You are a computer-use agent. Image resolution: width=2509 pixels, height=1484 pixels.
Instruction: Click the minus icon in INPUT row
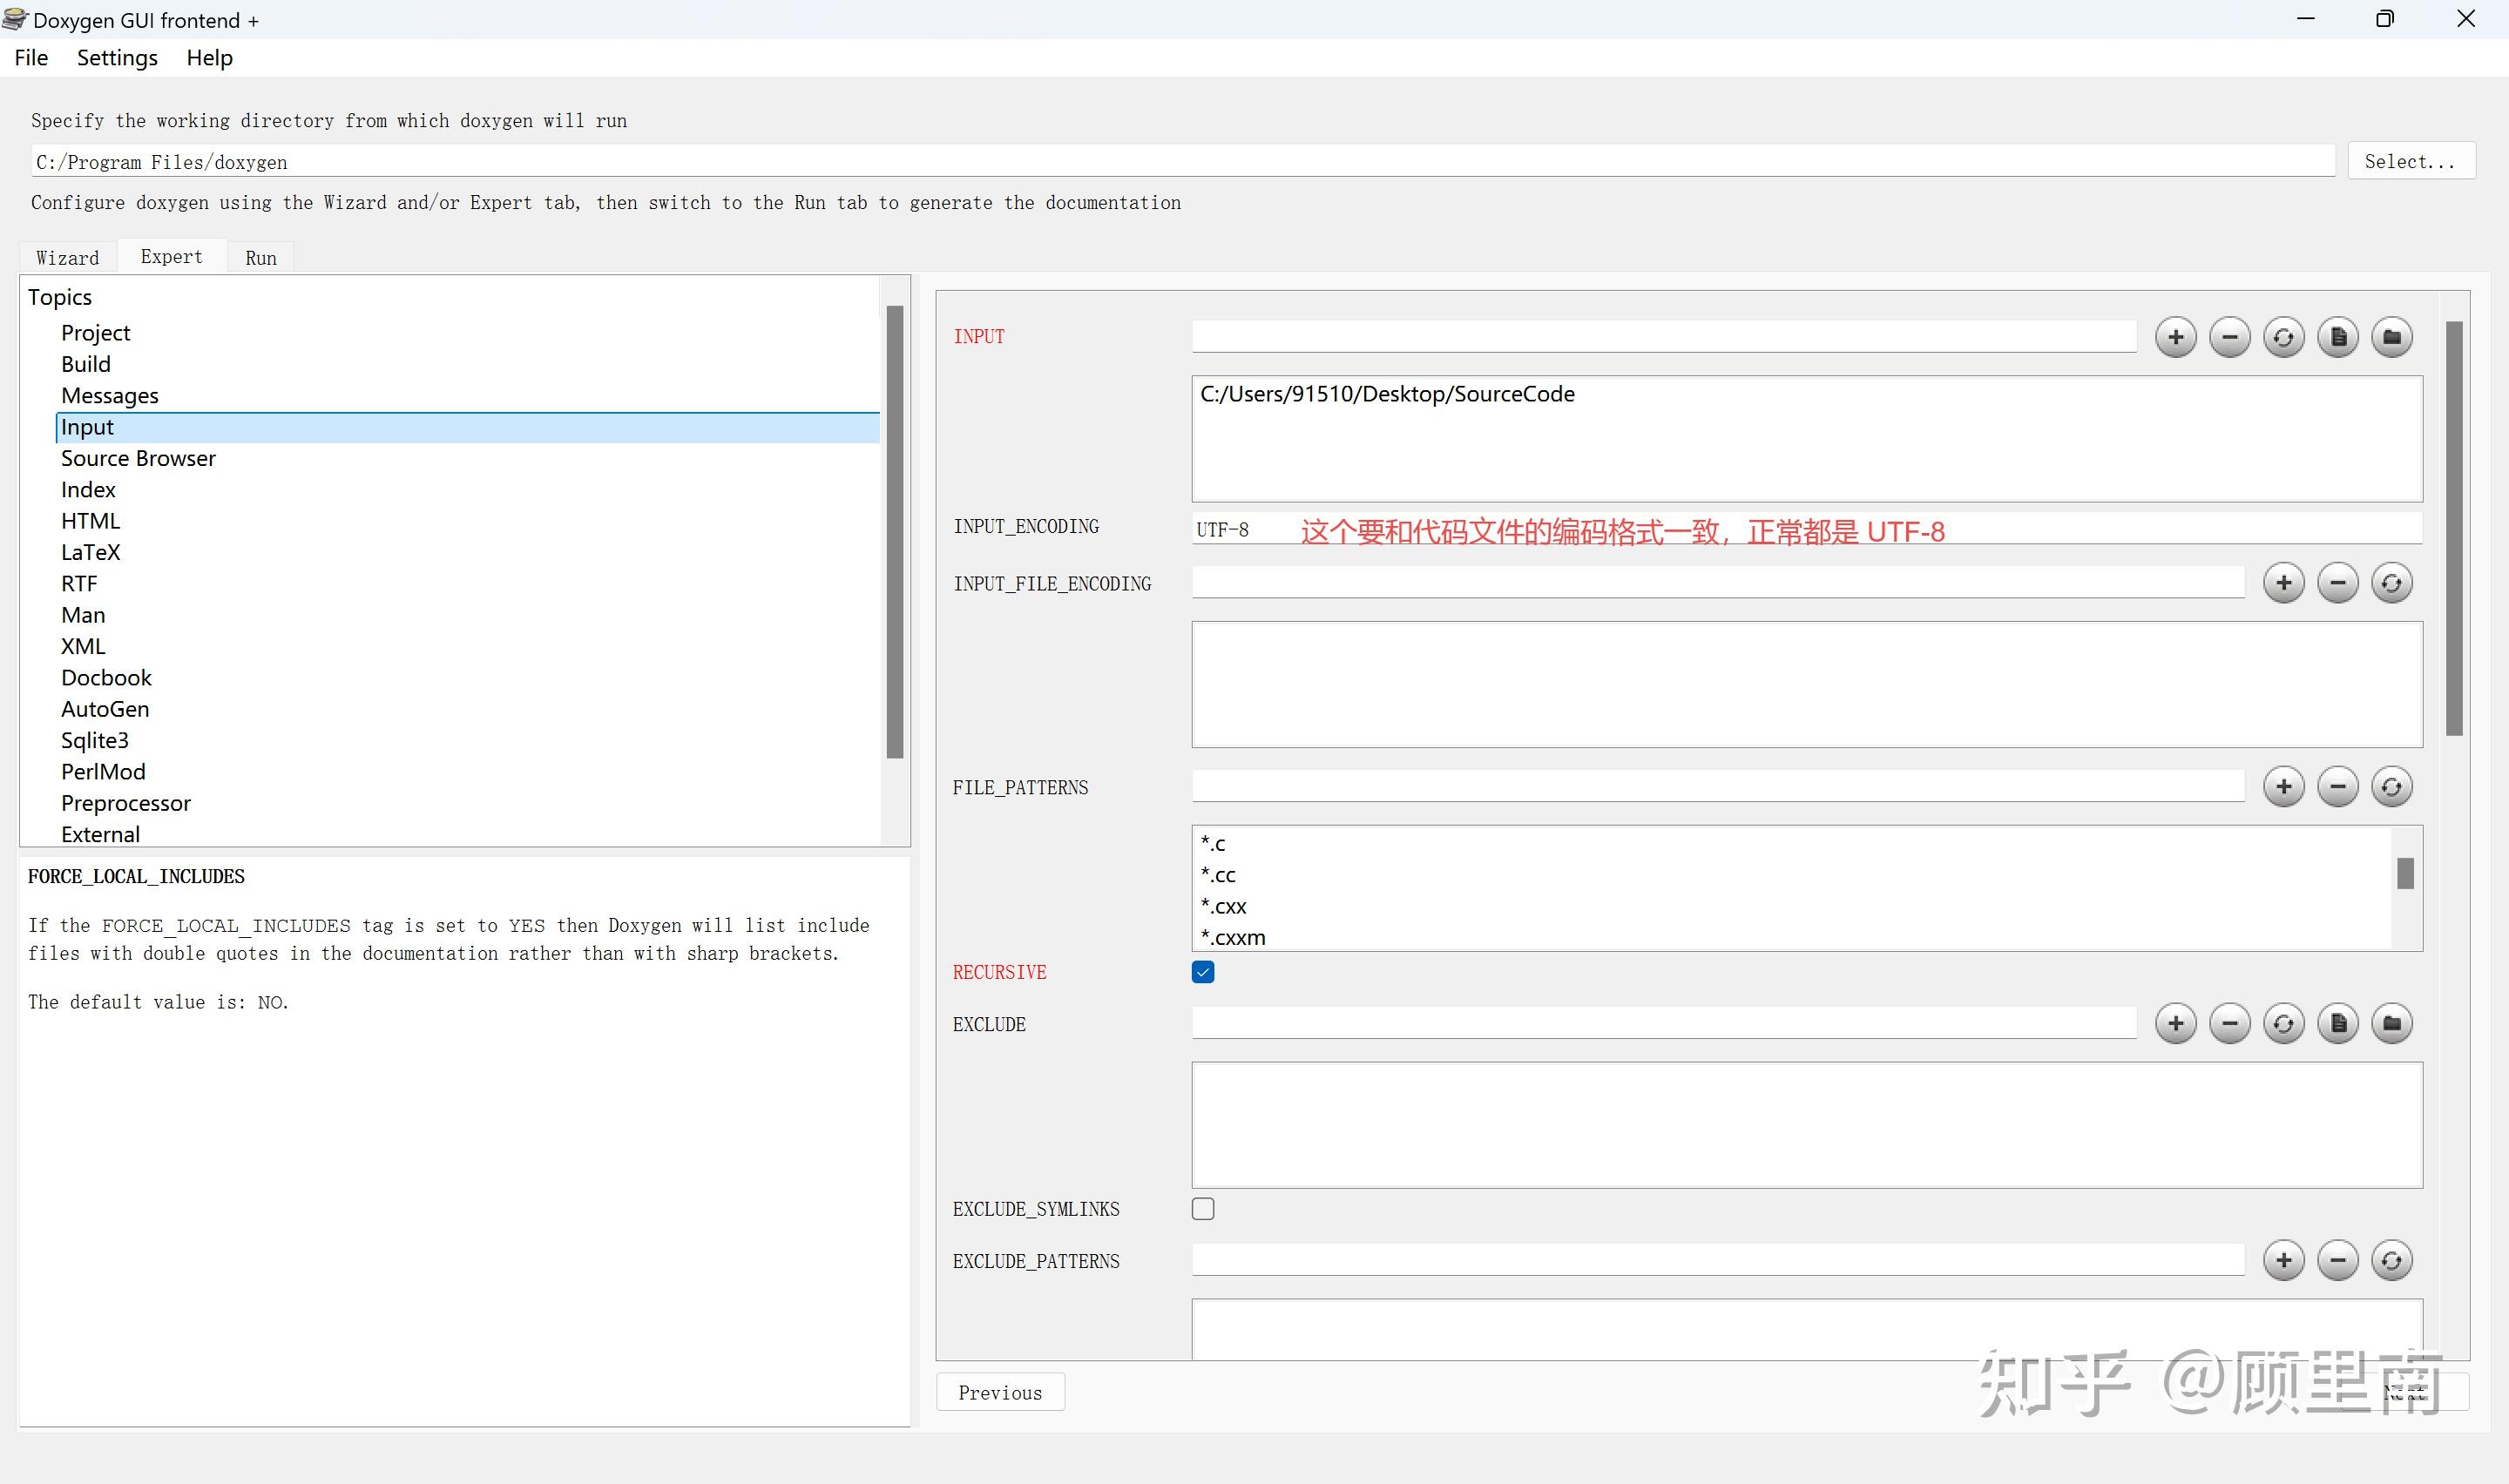[x=2229, y=337]
